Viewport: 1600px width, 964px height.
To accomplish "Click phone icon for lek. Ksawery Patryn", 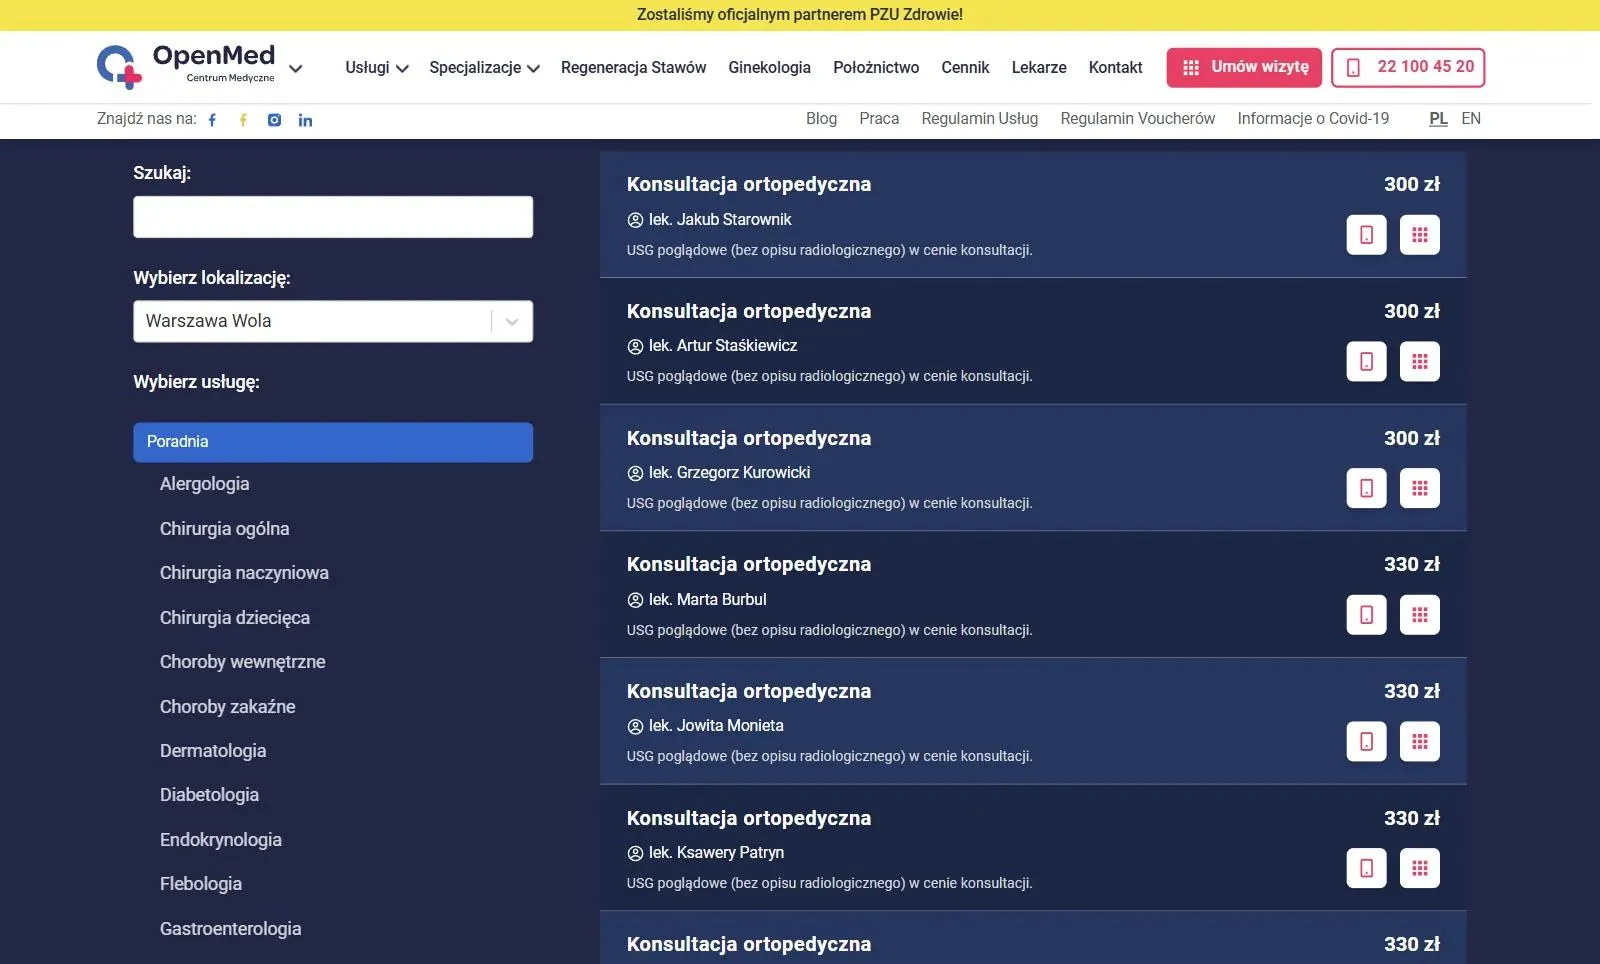I will click(1366, 868).
